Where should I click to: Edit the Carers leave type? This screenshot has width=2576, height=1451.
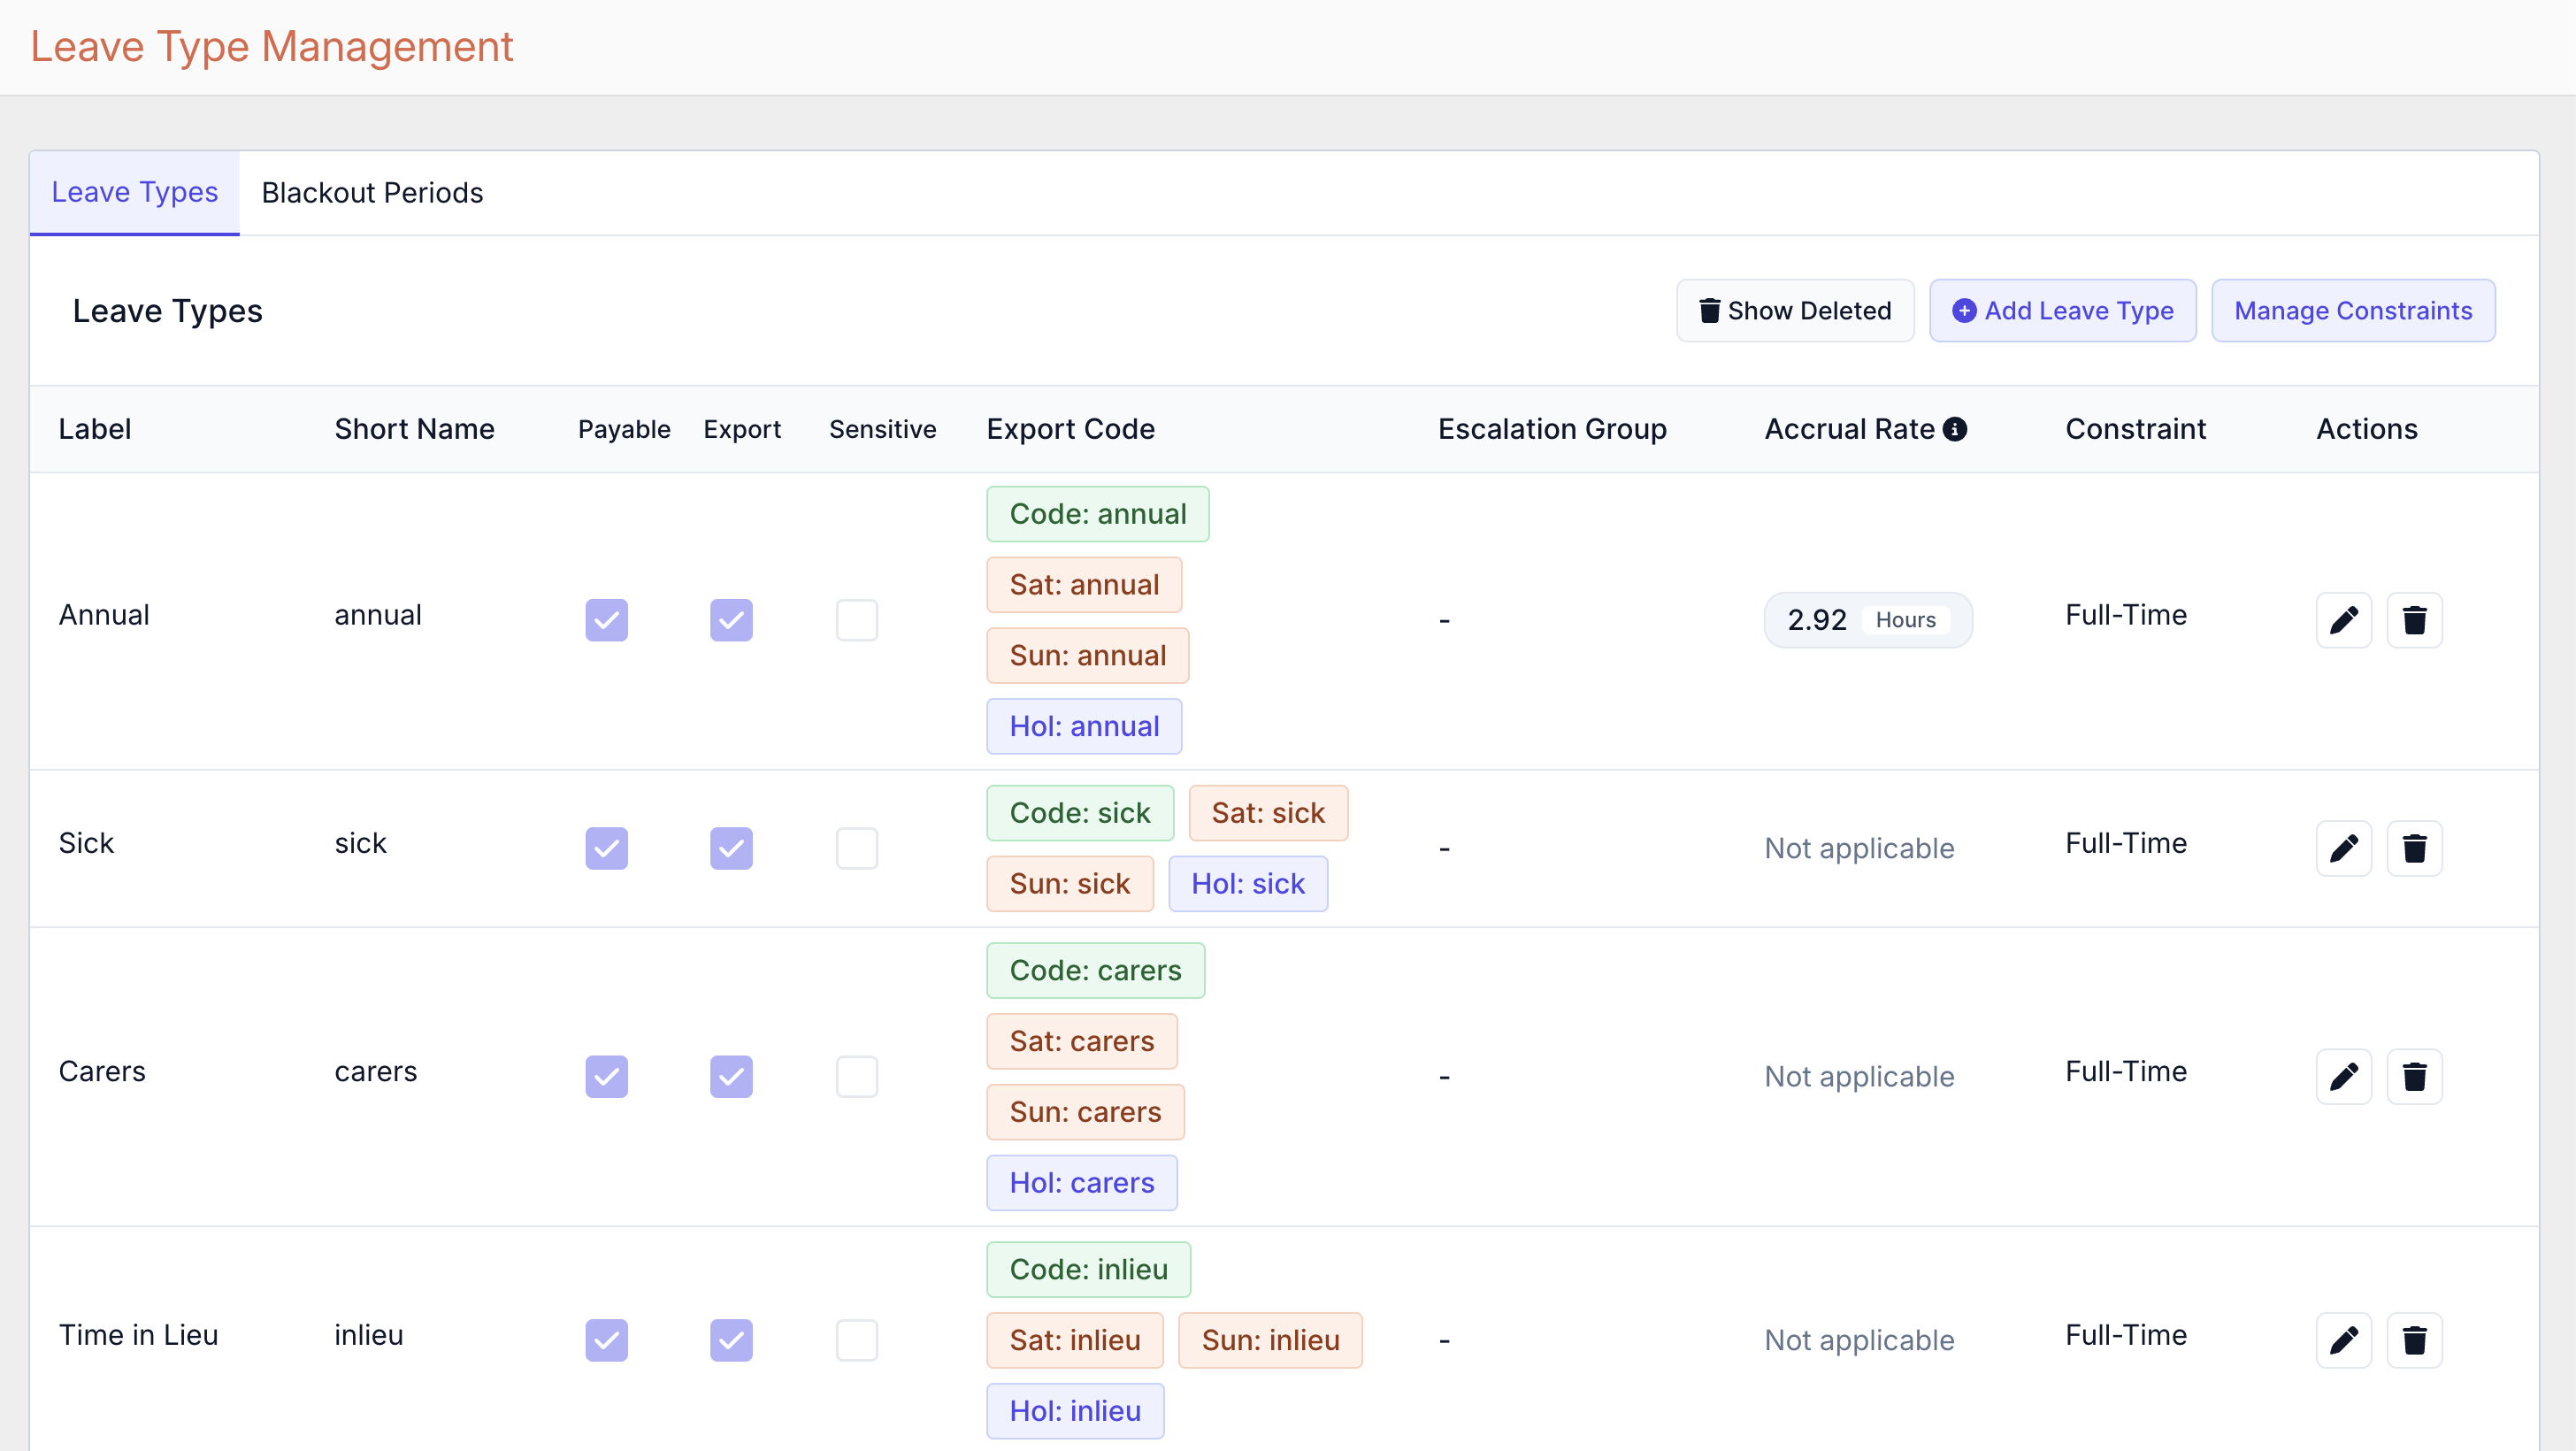[2343, 1076]
